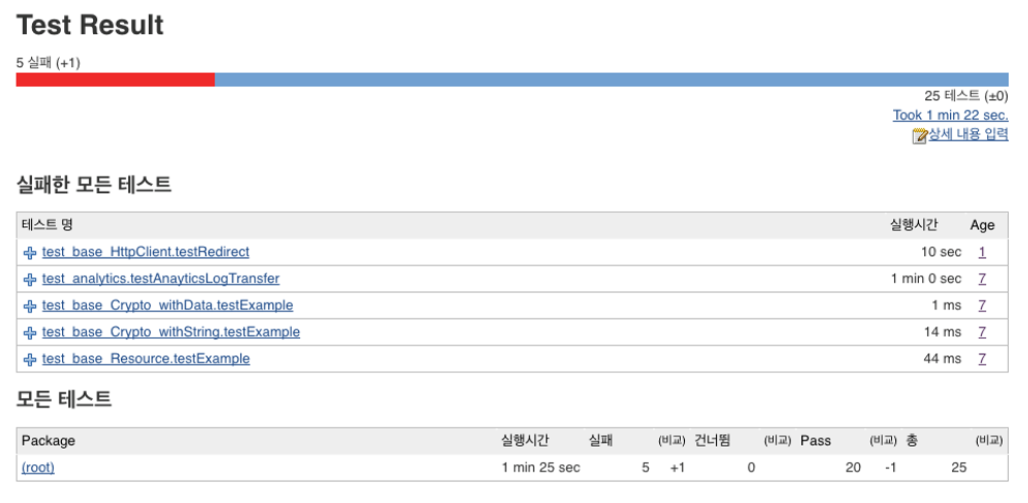Click the Age 7 link for test_analytics row
This screenshot has width=1028, height=503.
click(982, 279)
